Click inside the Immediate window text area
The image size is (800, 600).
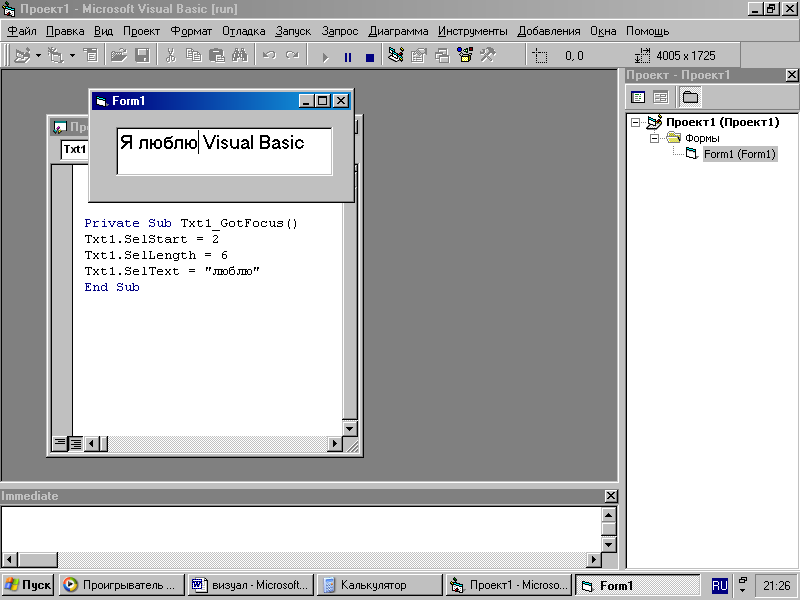301,530
